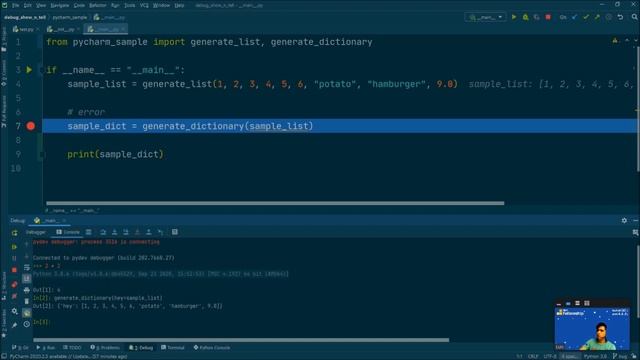Image resolution: width=640 pixels, height=360 pixels.
Task: Switch to __init__.py editor tab
Action: [x=63, y=29]
